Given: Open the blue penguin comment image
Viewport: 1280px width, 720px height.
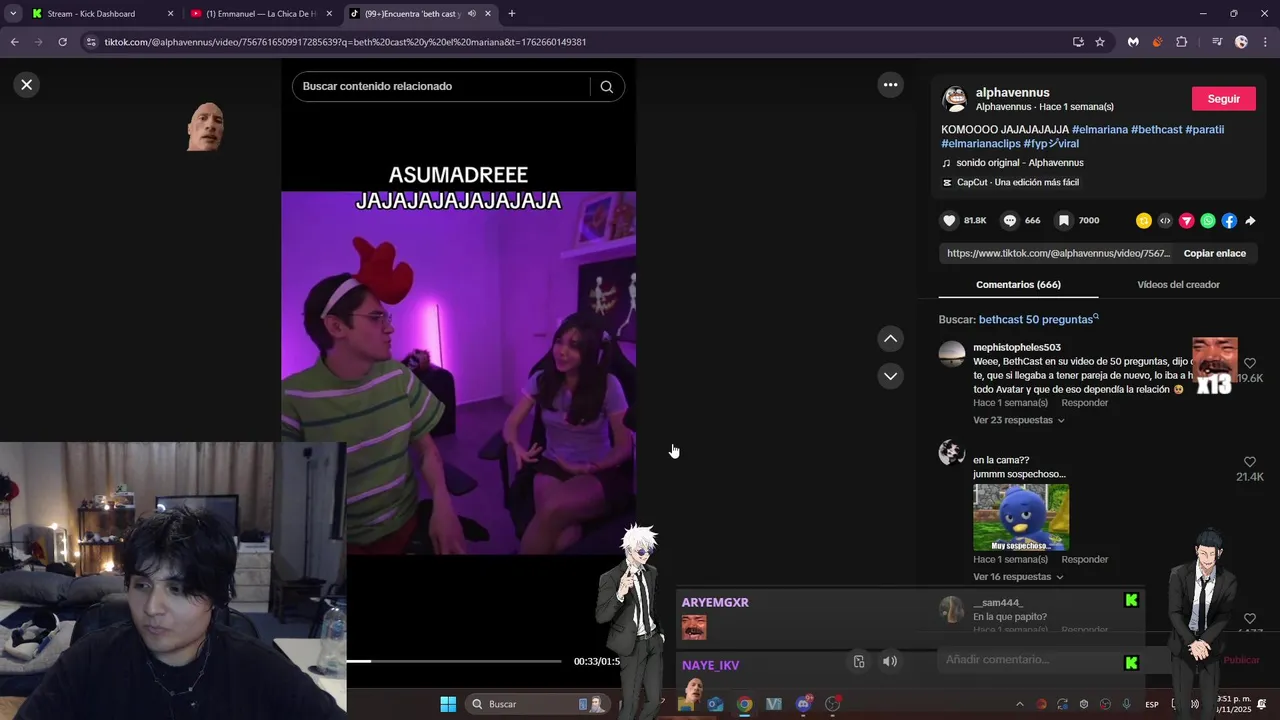Looking at the screenshot, I should [x=1021, y=518].
